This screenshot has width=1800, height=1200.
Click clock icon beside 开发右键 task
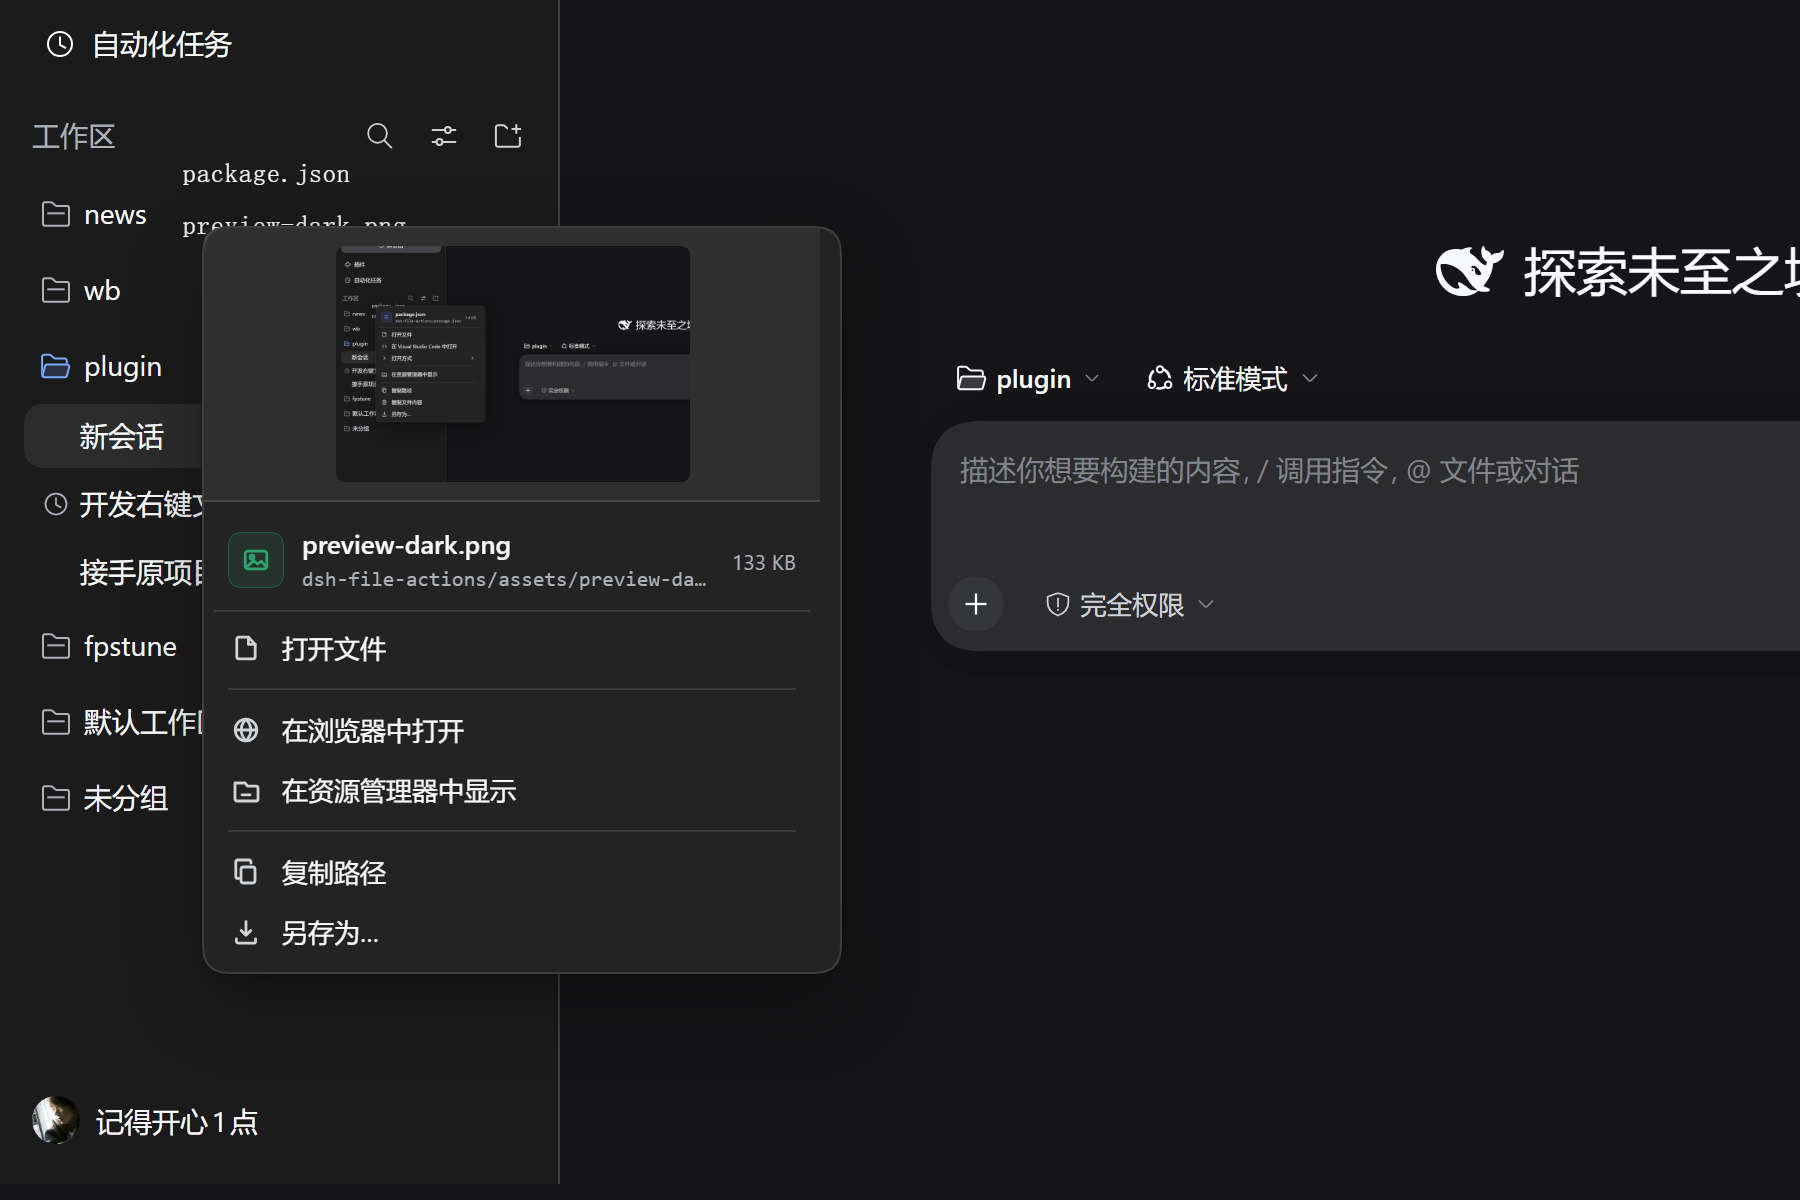[x=56, y=504]
